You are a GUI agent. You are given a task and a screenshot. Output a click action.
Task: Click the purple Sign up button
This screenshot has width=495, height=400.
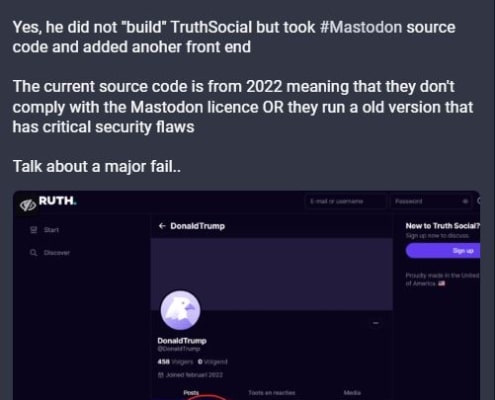click(443, 251)
